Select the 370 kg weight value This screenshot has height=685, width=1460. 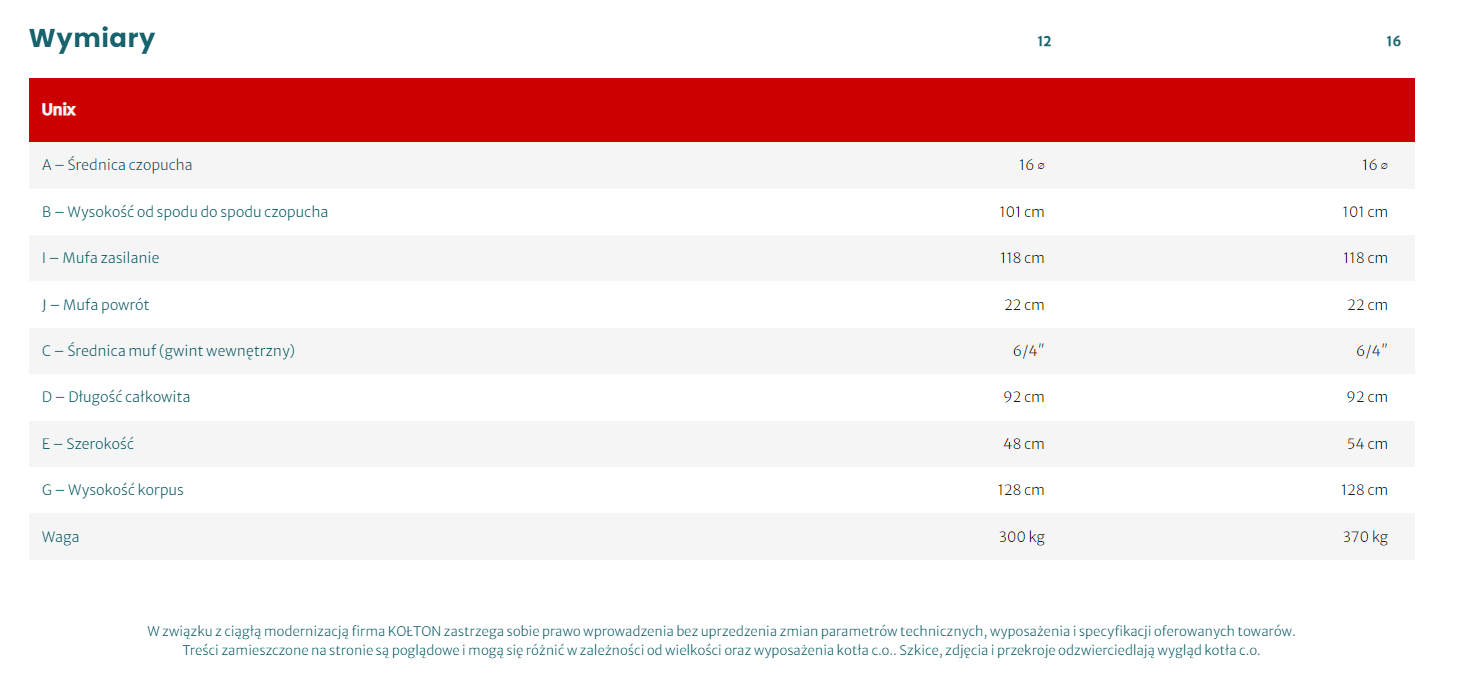click(1365, 537)
